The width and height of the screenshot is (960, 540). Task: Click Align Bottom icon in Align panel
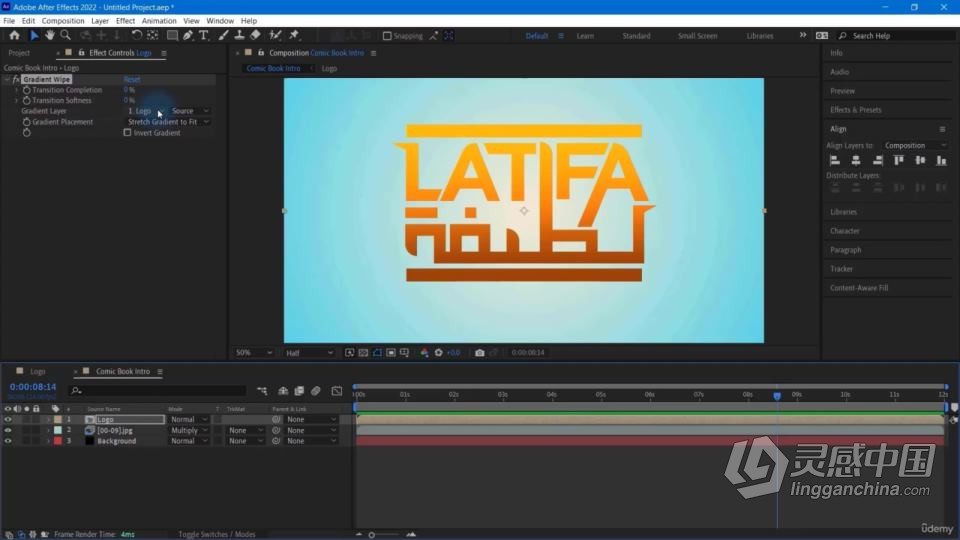942,160
